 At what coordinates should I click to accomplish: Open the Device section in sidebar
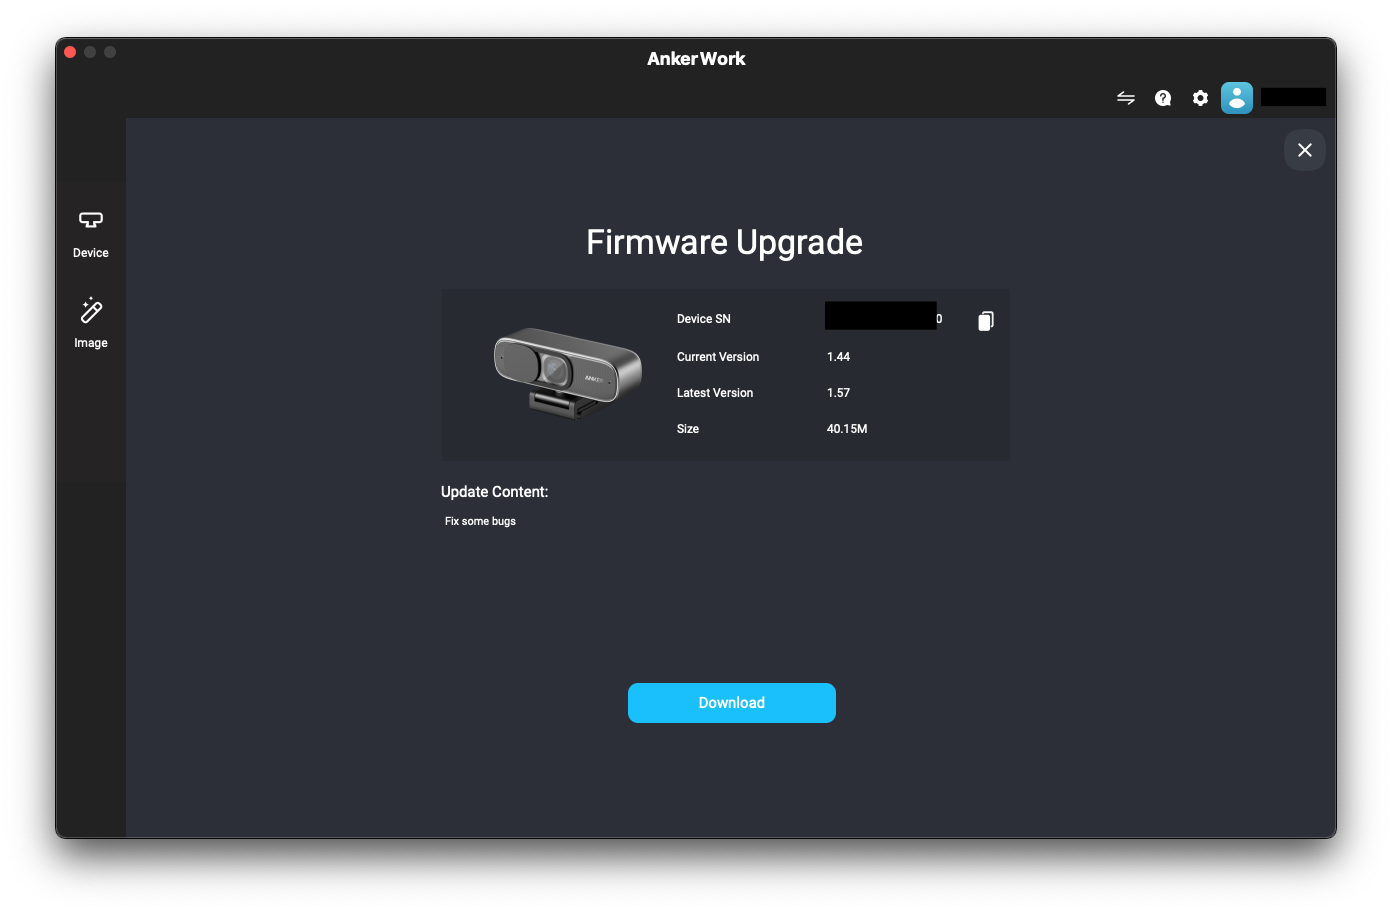pyautogui.click(x=91, y=234)
